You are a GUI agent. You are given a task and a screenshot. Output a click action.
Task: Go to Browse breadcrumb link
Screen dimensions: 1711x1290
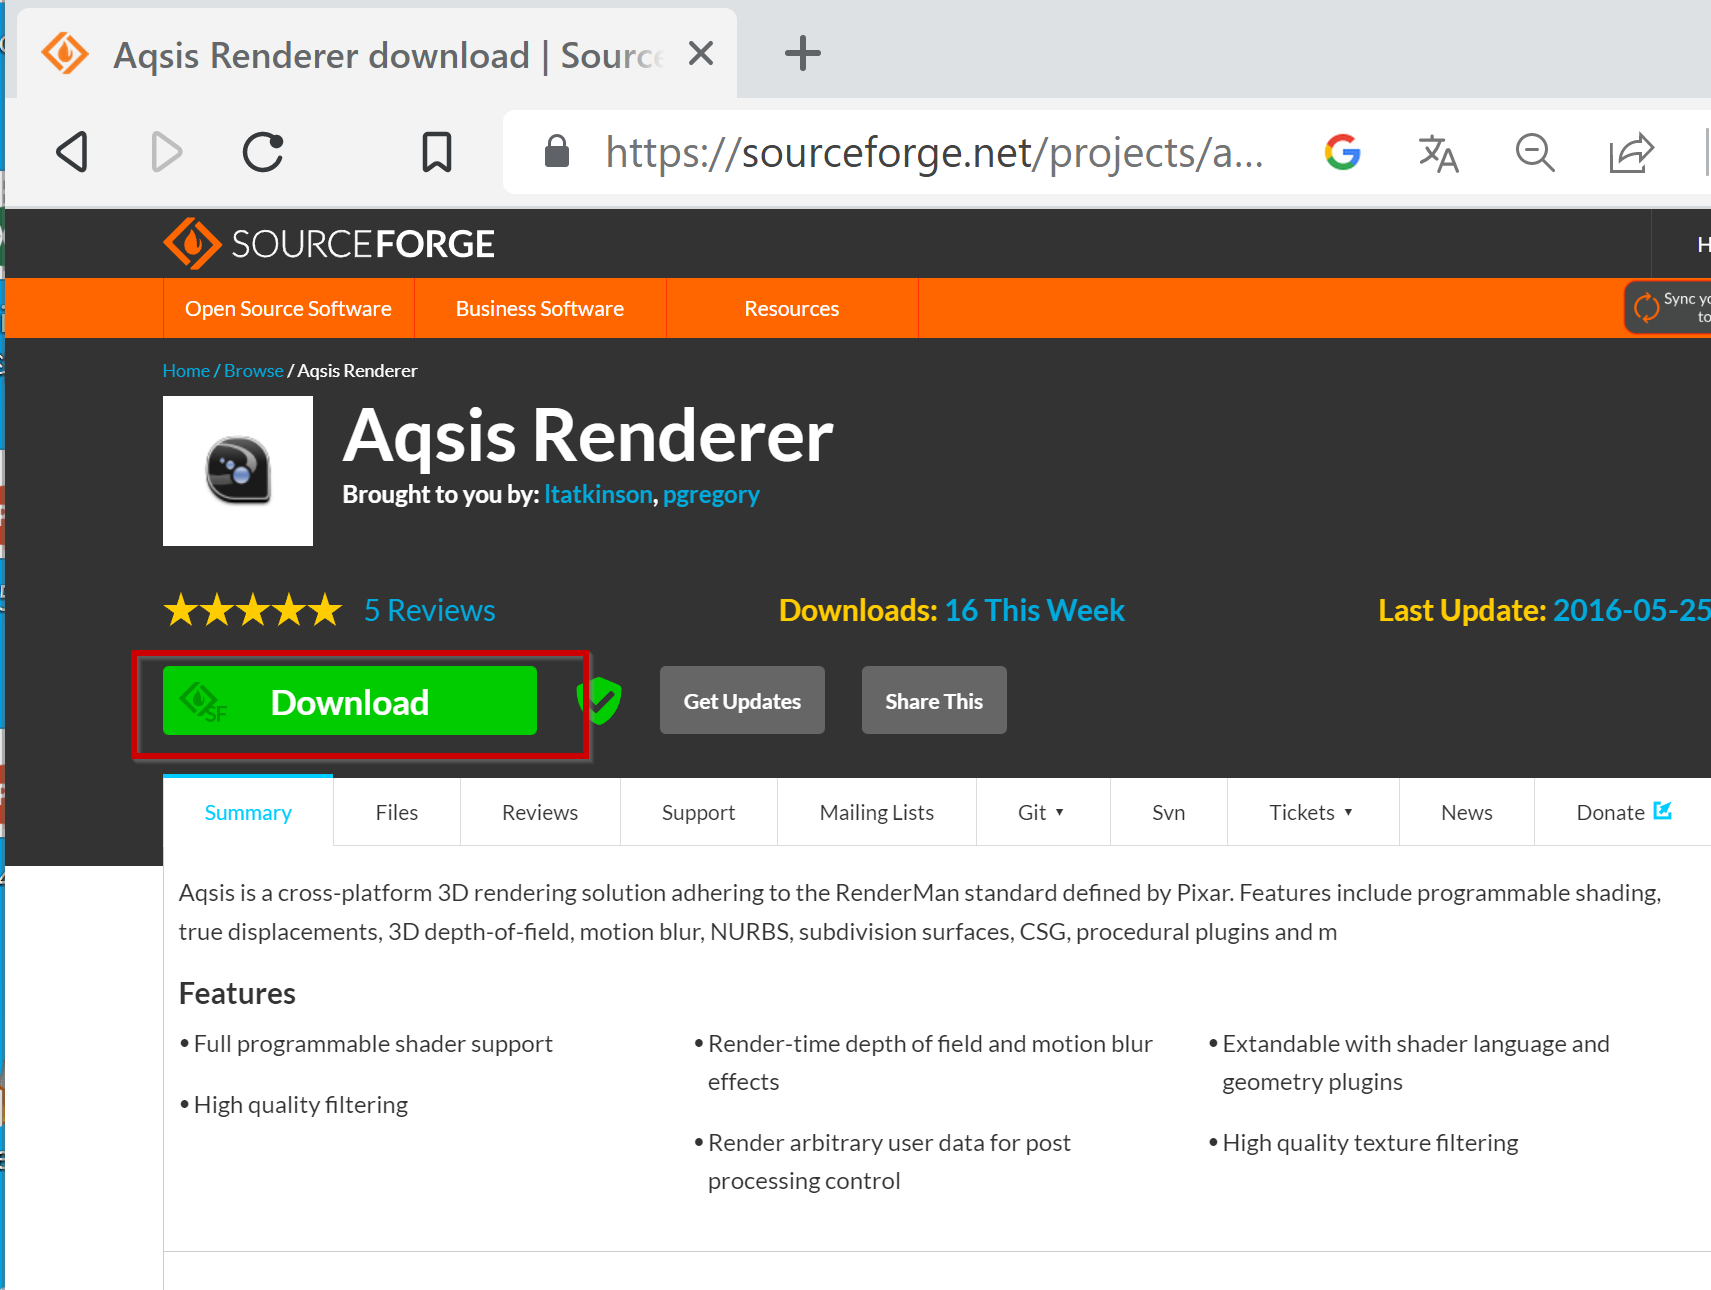254,371
